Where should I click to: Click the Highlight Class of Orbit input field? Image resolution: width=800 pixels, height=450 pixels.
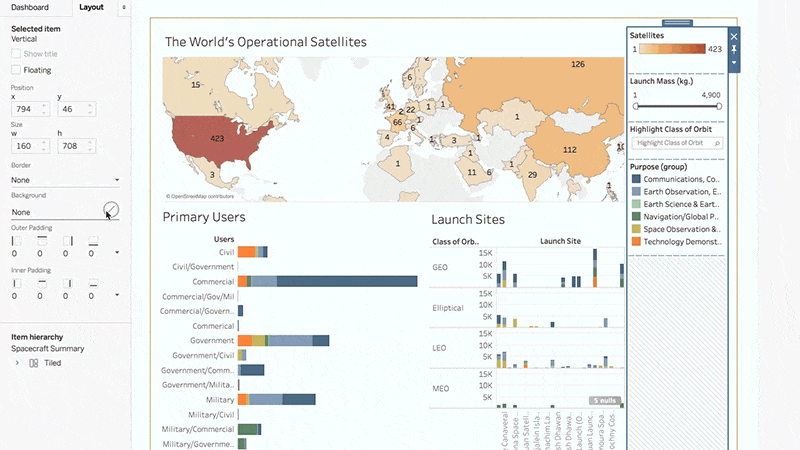coord(672,144)
